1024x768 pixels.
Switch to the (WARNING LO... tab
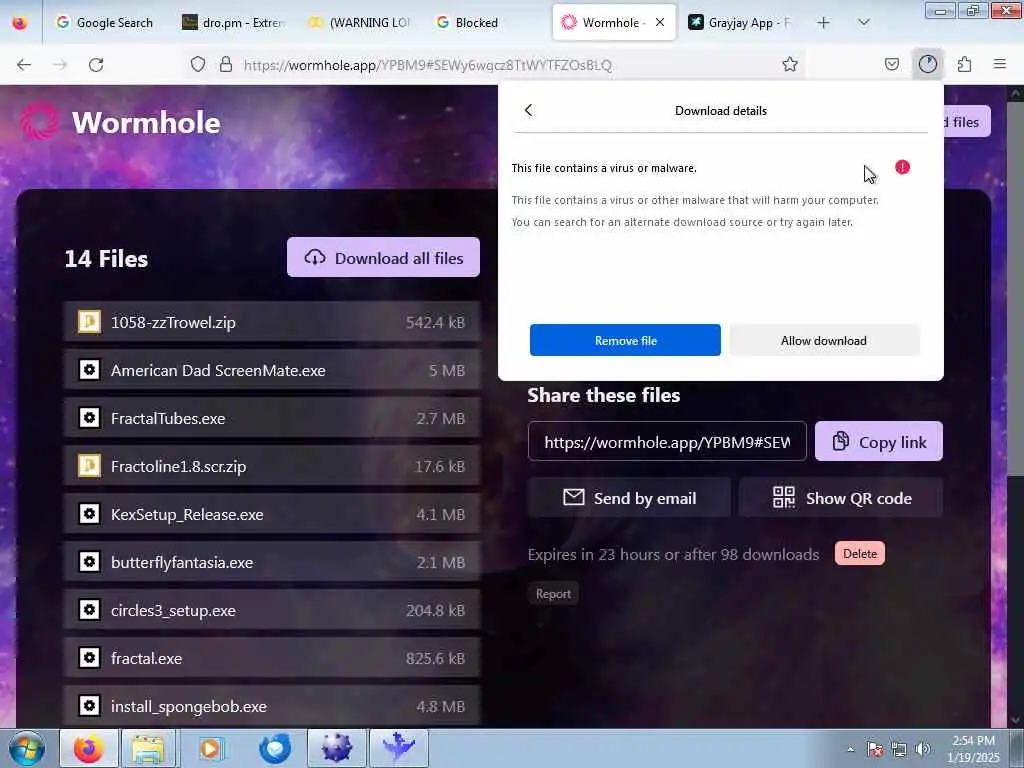tap(360, 23)
